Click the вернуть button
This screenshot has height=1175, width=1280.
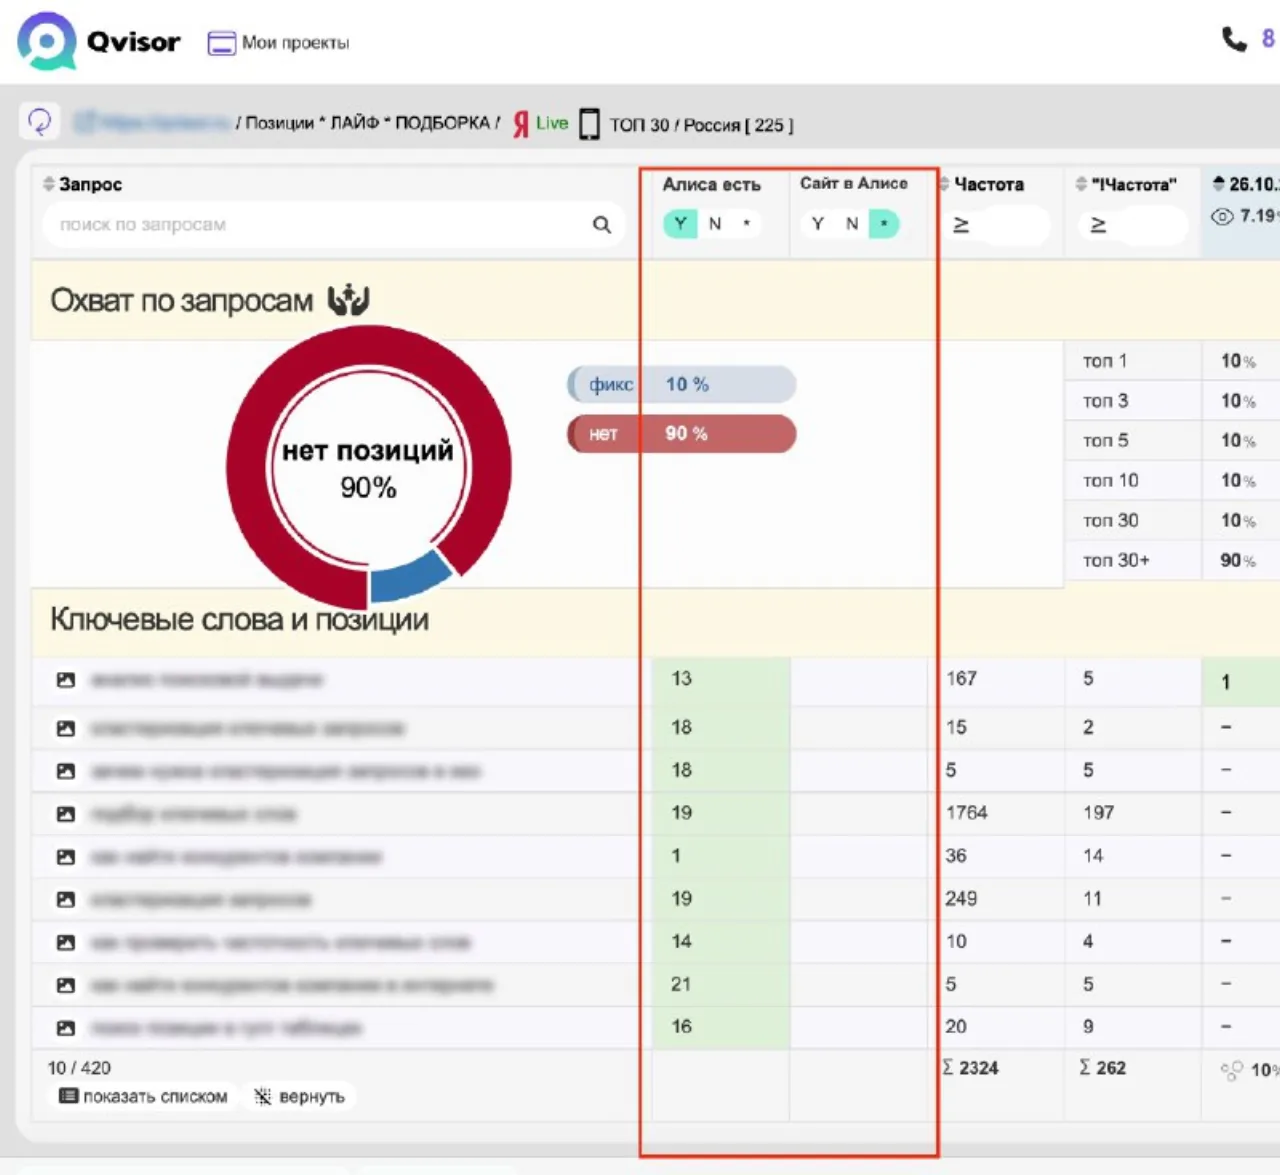tap(299, 1097)
